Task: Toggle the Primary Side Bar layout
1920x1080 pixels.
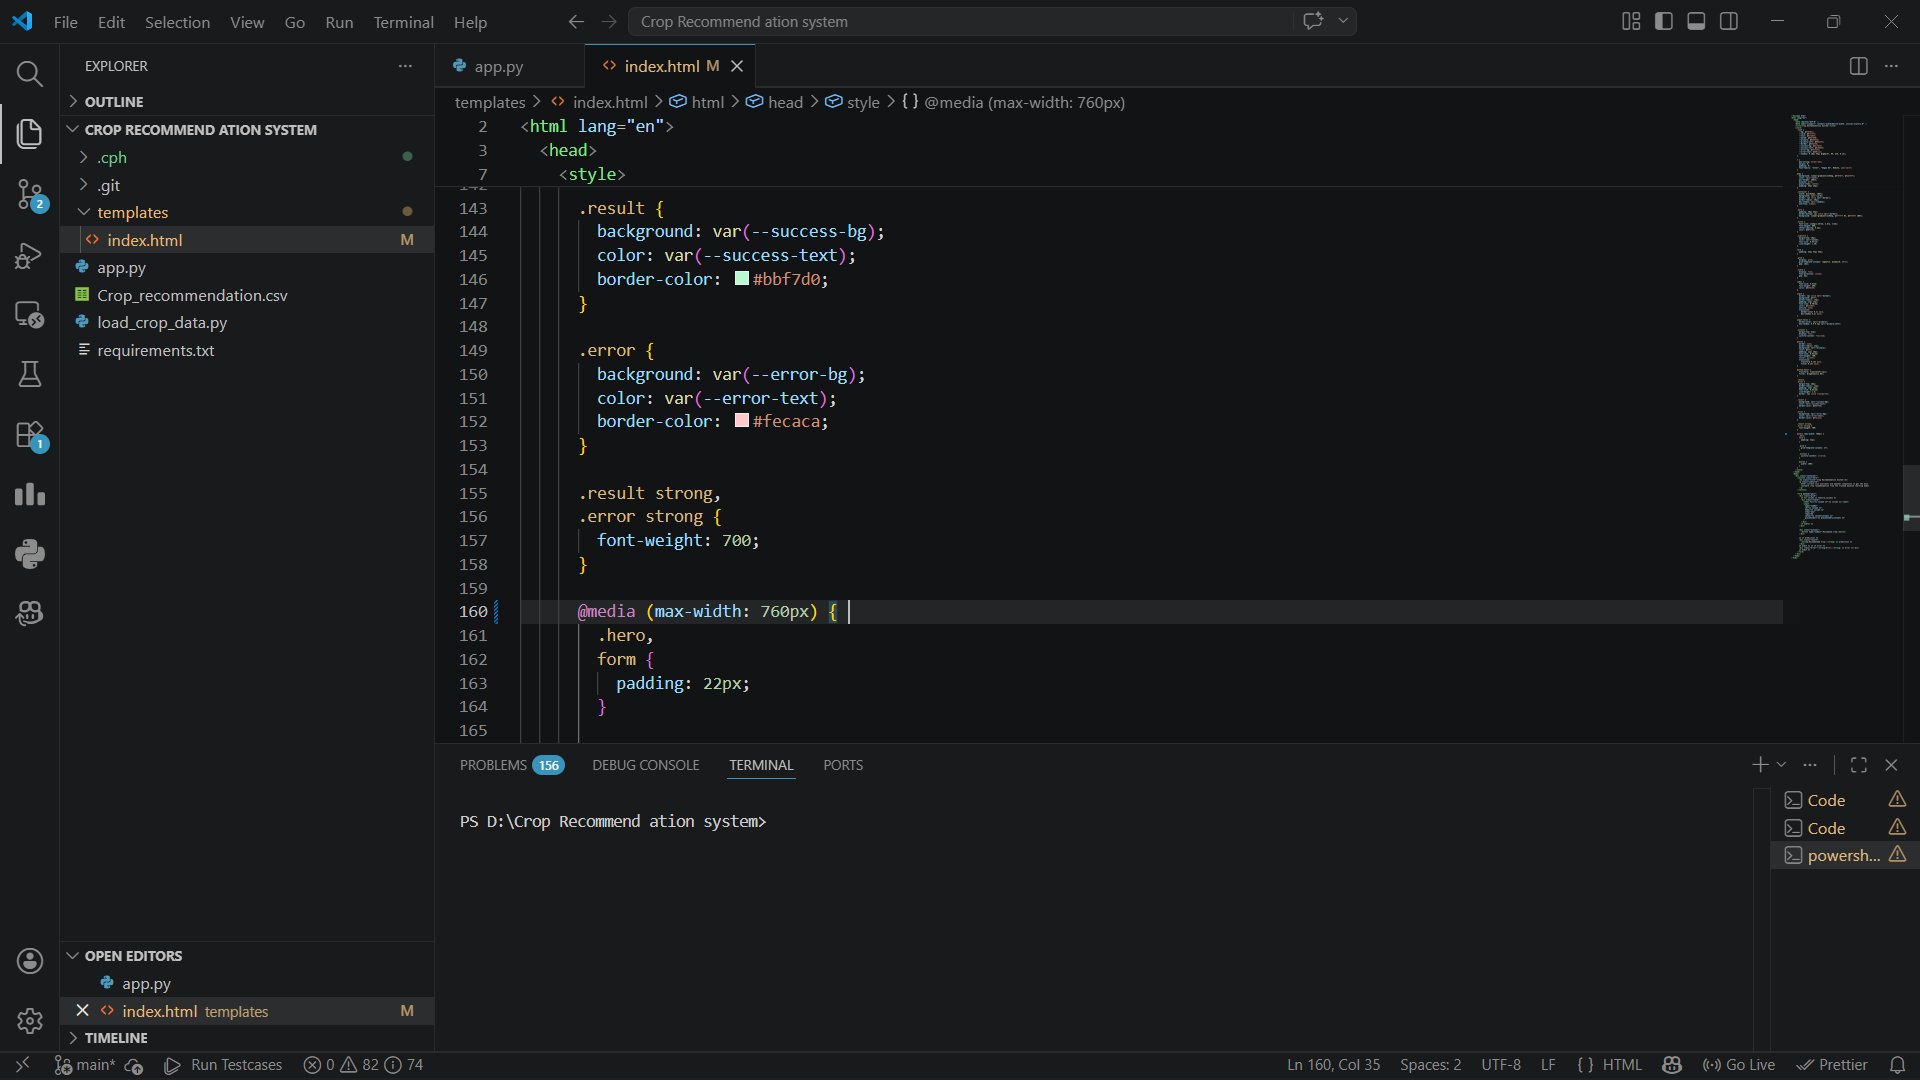Action: (1664, 21)
